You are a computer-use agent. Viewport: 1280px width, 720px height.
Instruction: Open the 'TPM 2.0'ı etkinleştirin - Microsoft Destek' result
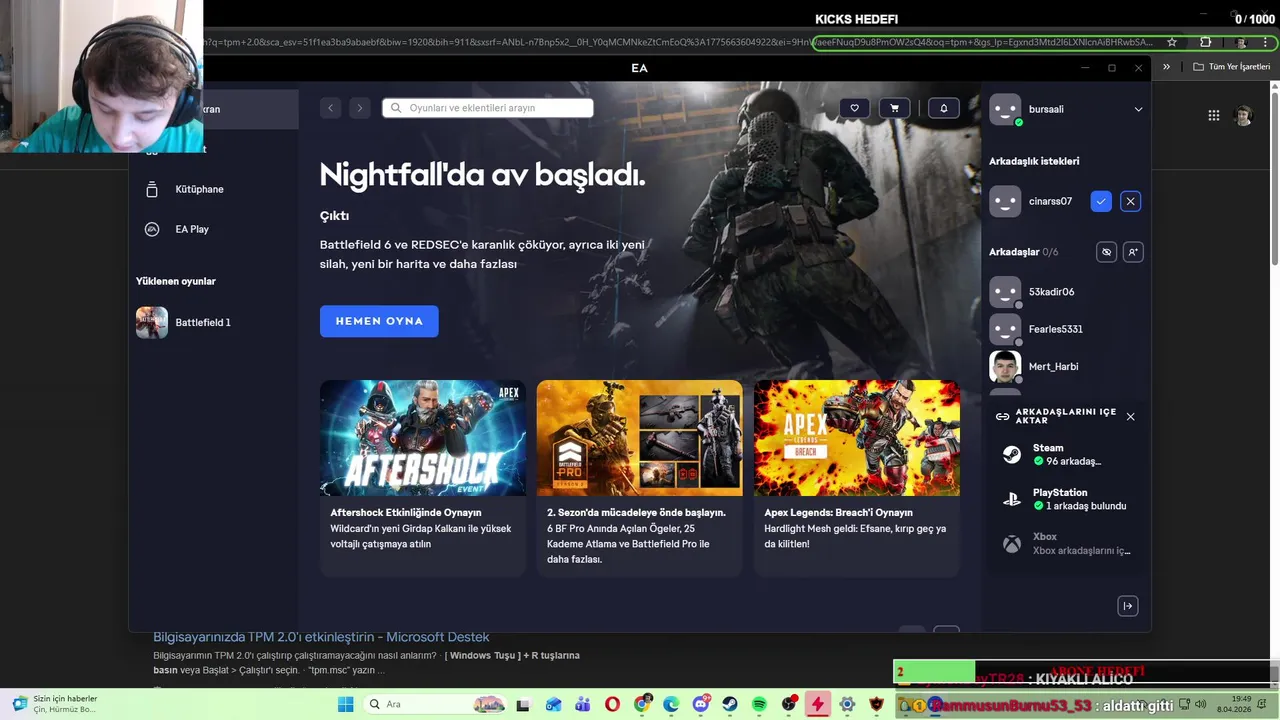click(321, 637)
